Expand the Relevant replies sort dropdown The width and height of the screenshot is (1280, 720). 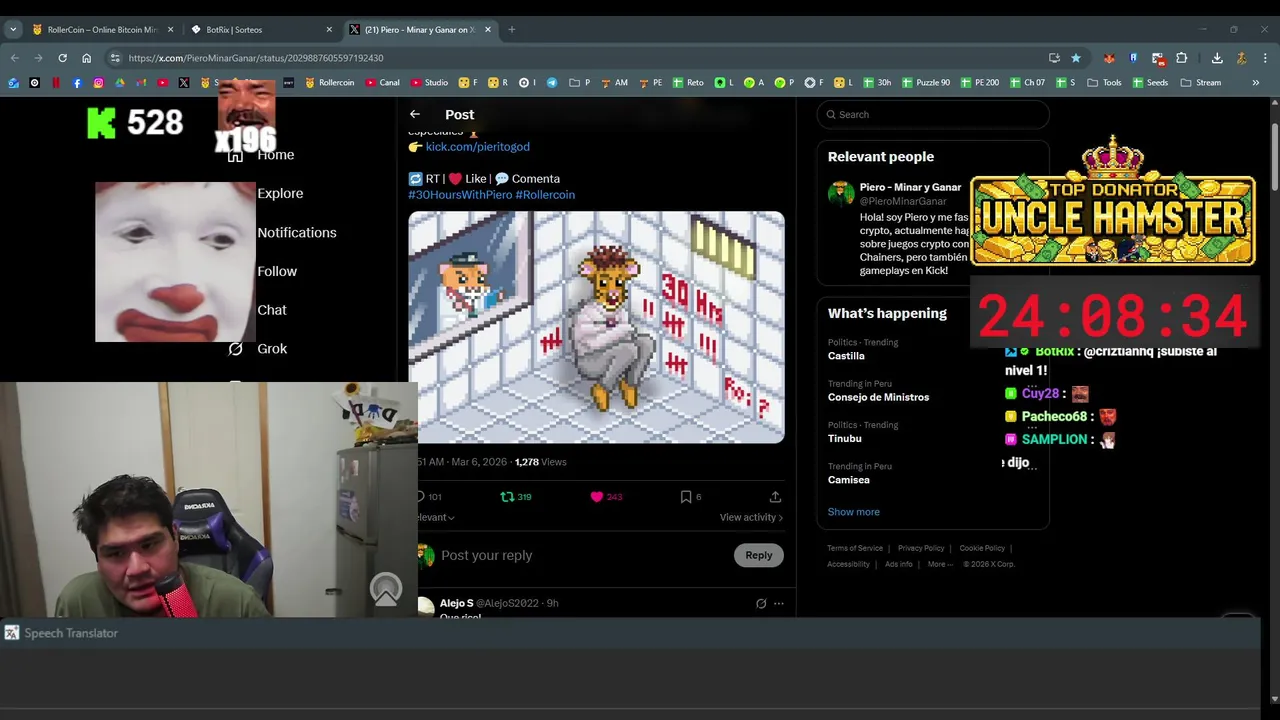pos(436,517)
